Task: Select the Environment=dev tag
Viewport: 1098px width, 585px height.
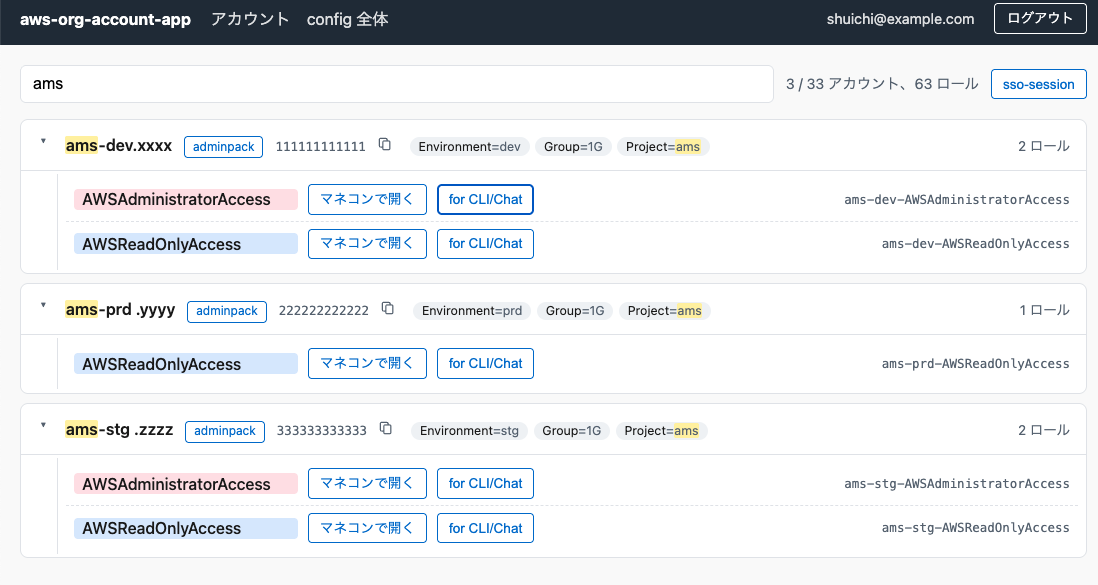Action: coord(469,146)
